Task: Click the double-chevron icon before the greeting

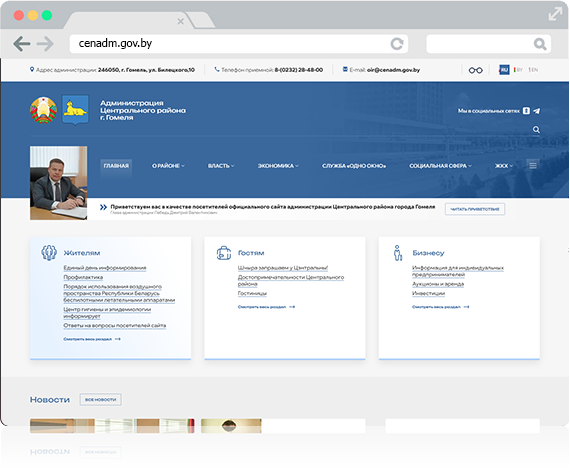Action: click(103, 207)
